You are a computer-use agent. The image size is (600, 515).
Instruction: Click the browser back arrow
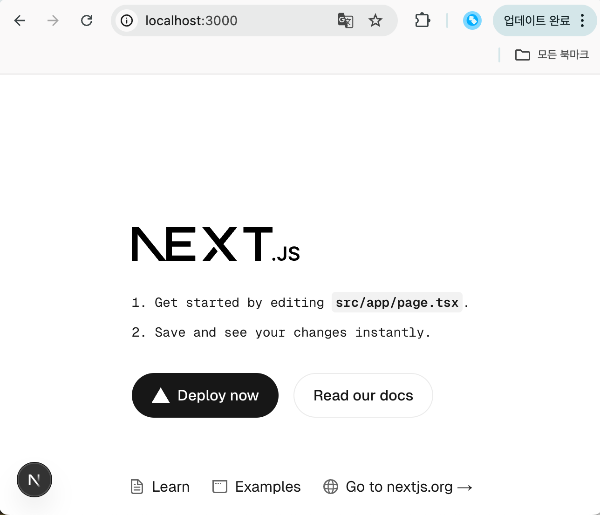(x=20, y=20)
